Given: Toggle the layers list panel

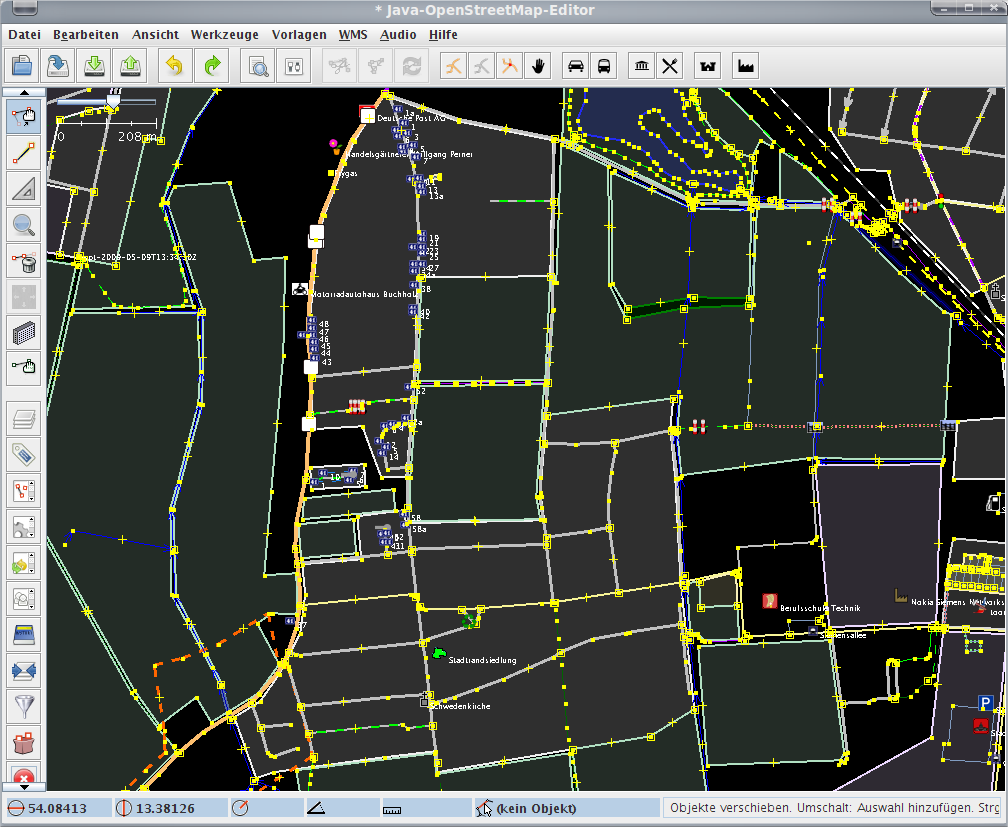Looking at the screenshot, I should (23, 418).
